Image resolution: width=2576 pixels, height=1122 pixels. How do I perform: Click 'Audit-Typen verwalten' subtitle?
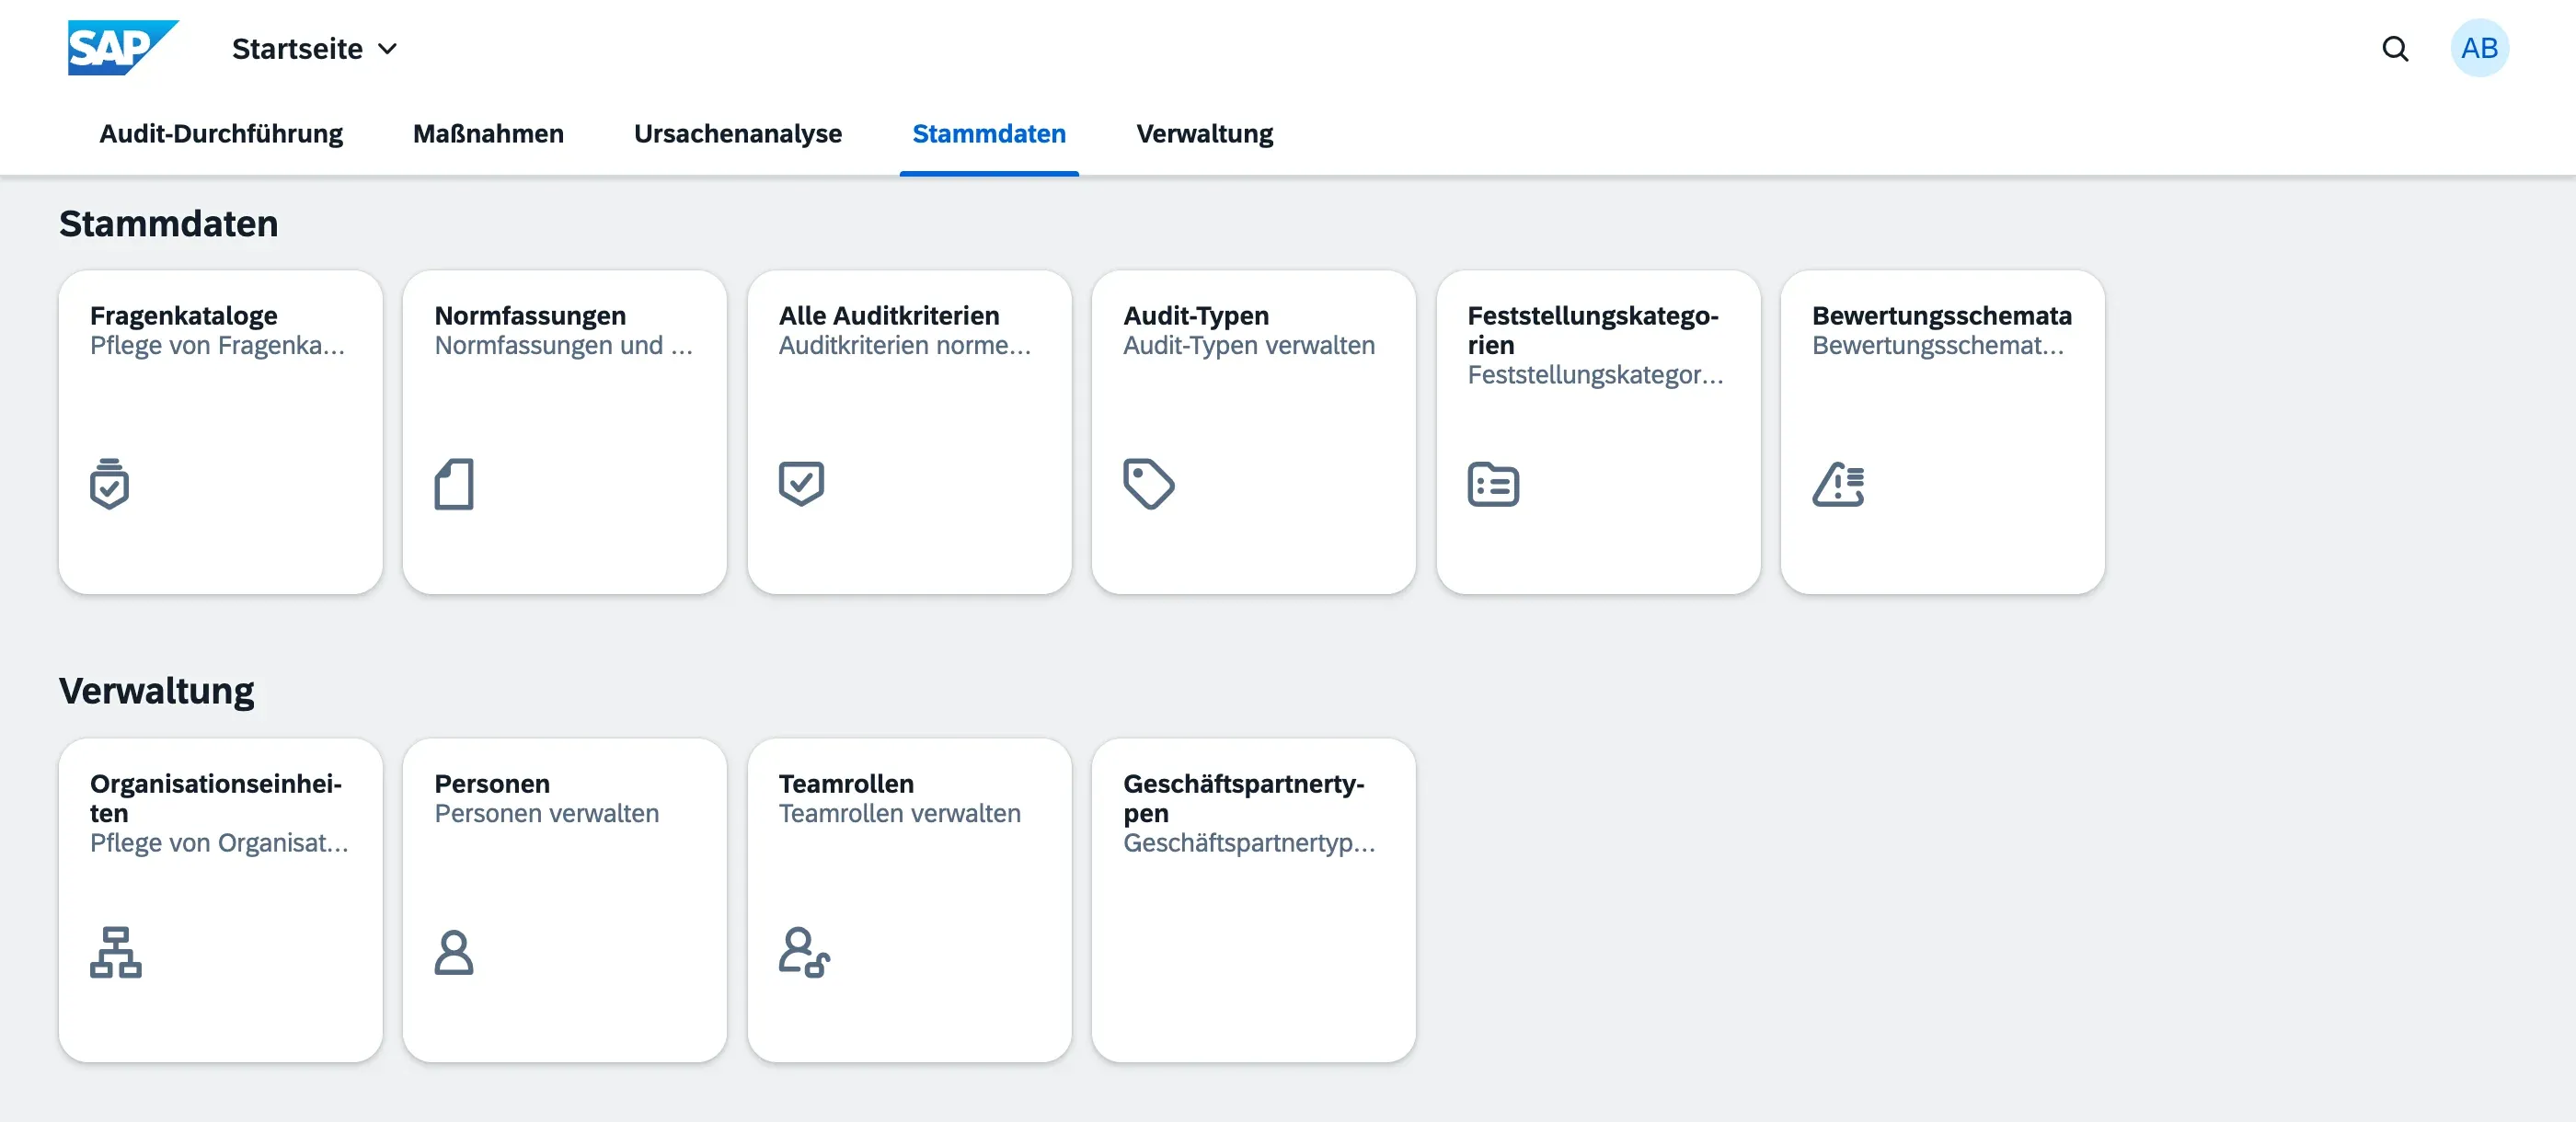1249,345
